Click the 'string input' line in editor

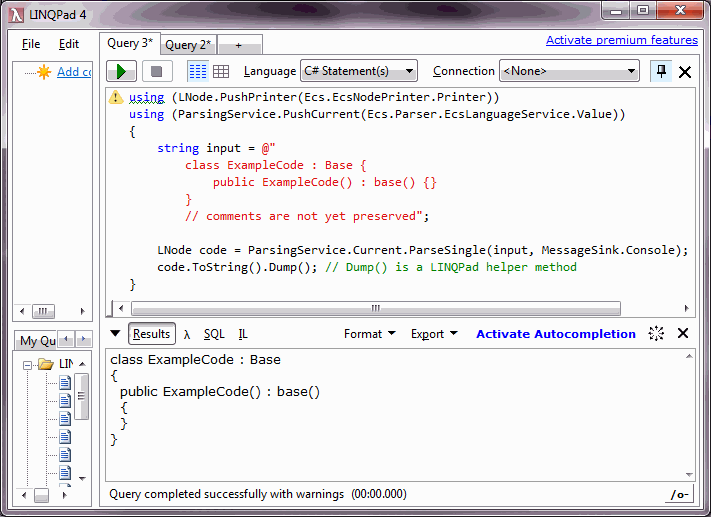216,148
